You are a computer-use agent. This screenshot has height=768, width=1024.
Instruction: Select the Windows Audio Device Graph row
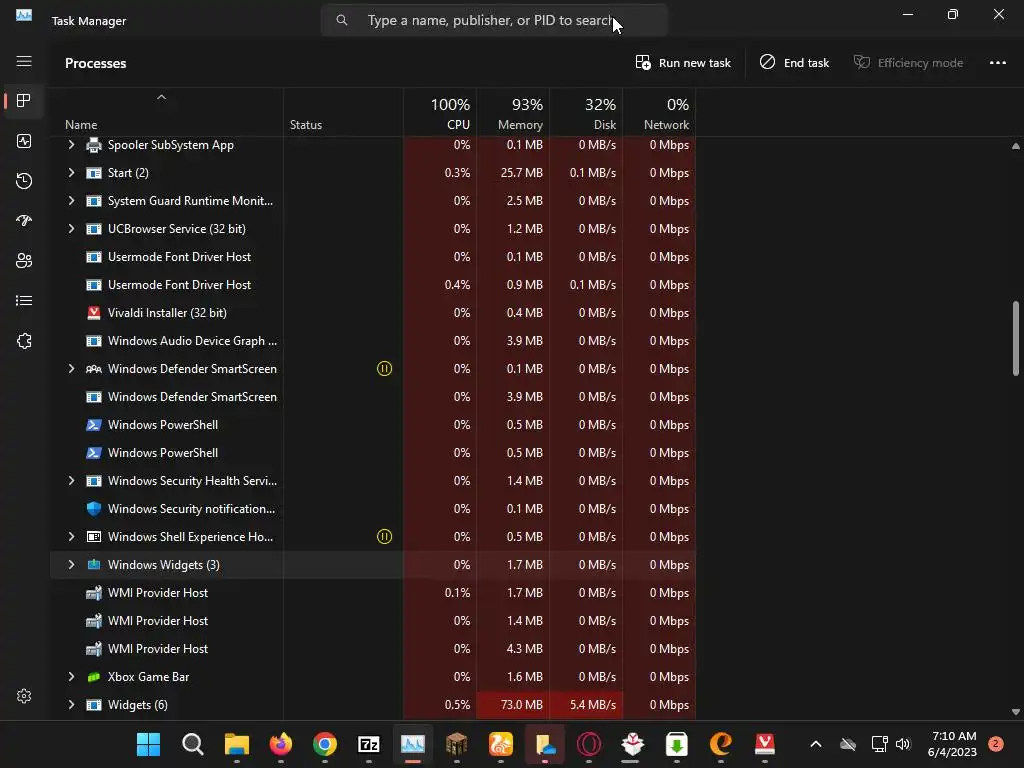click(x=373, y=341)
